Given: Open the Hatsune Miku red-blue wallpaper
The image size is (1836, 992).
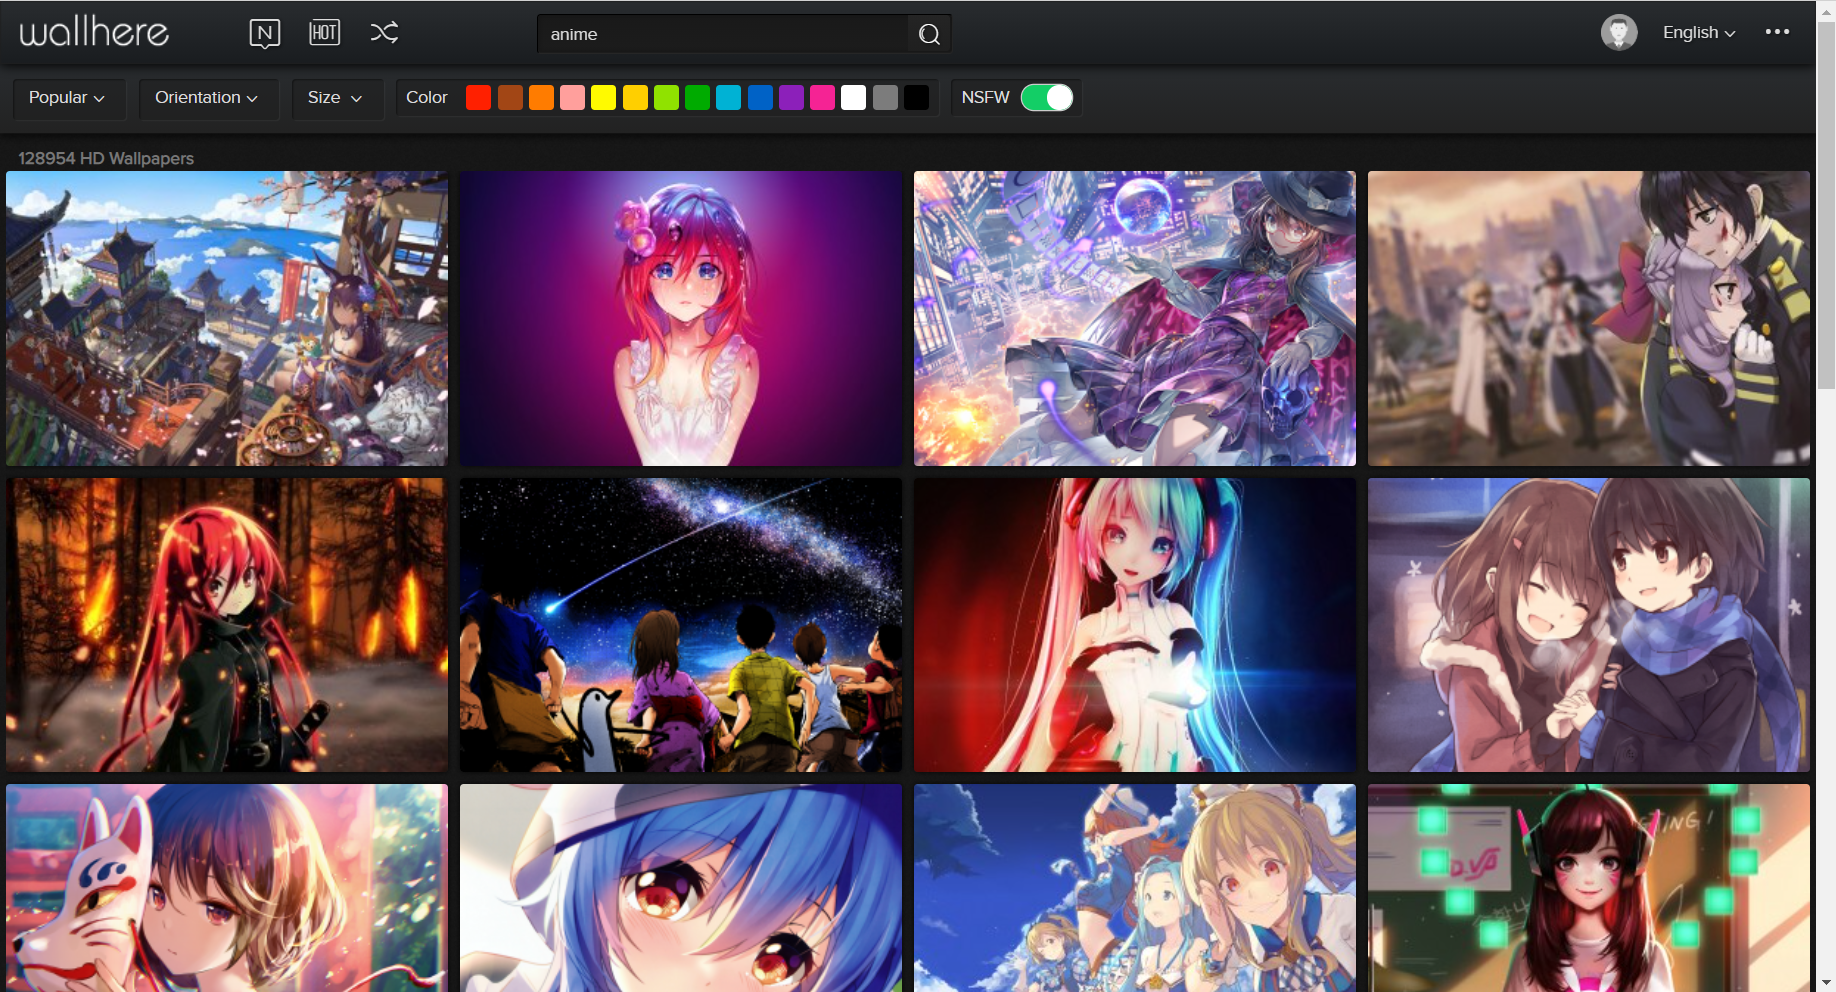Looking at the screenshot, I should (1135, 625).
